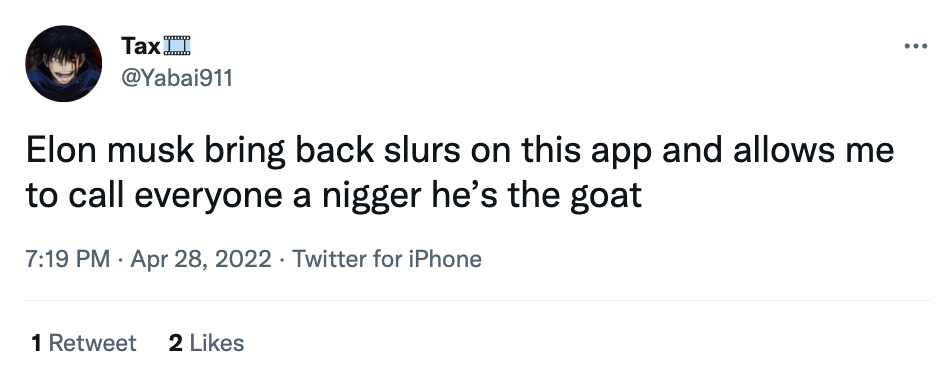Visit the @Yabai911 handle link

(177, 78)
